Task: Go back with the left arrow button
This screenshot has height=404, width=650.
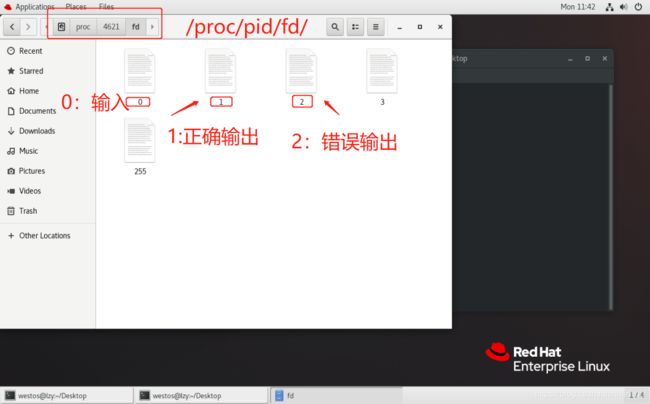Action: [12, 27]
